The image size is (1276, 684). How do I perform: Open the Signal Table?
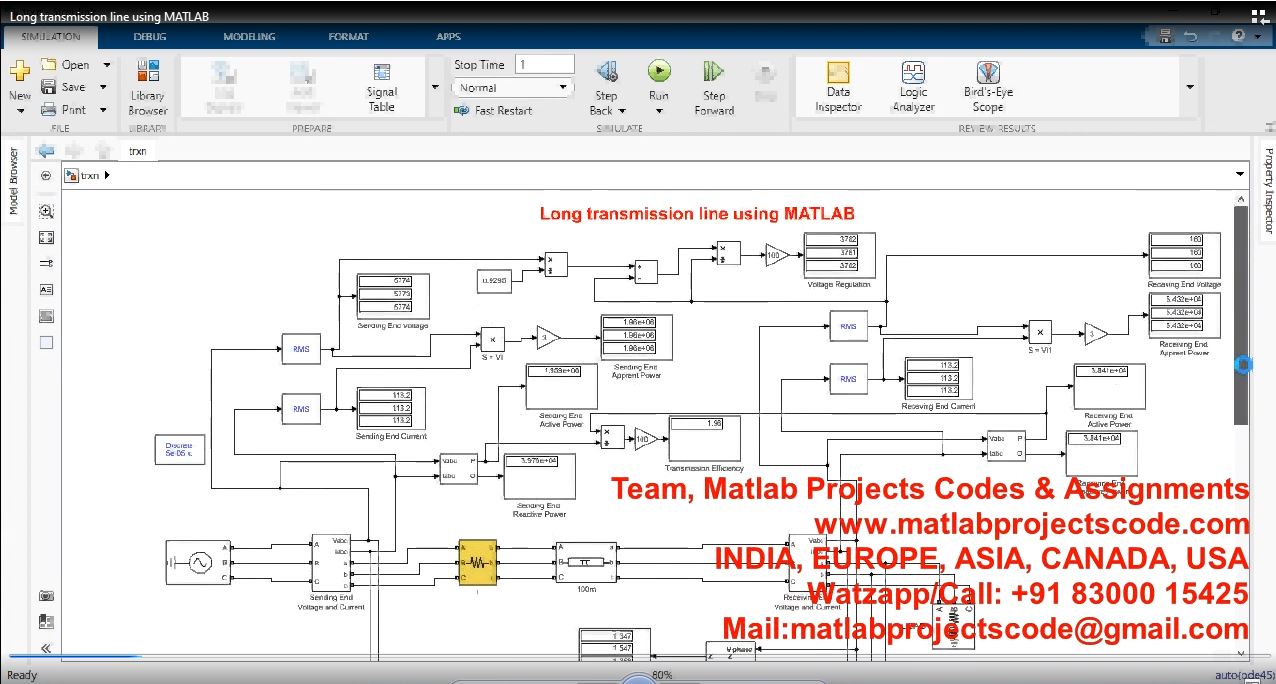[x=381, y=87]
